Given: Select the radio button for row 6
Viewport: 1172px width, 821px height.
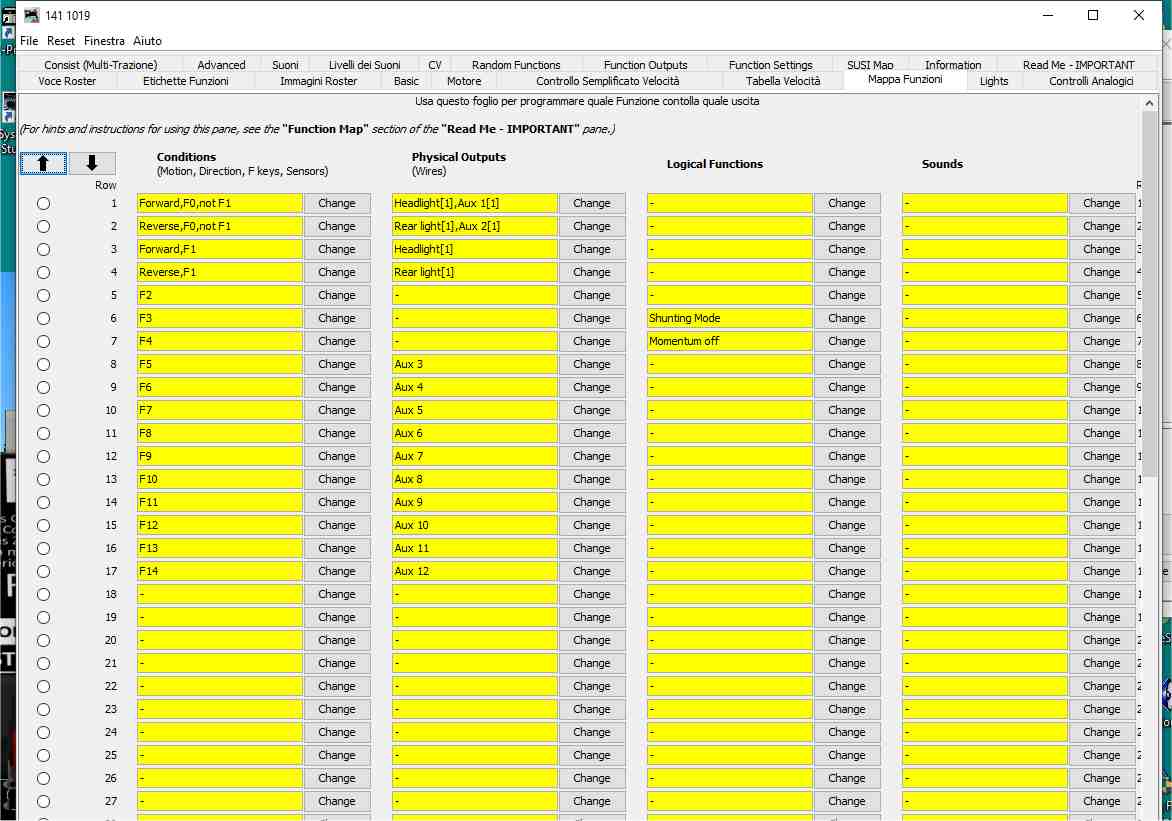Looking at the screenshot, I should click(43, 318).
